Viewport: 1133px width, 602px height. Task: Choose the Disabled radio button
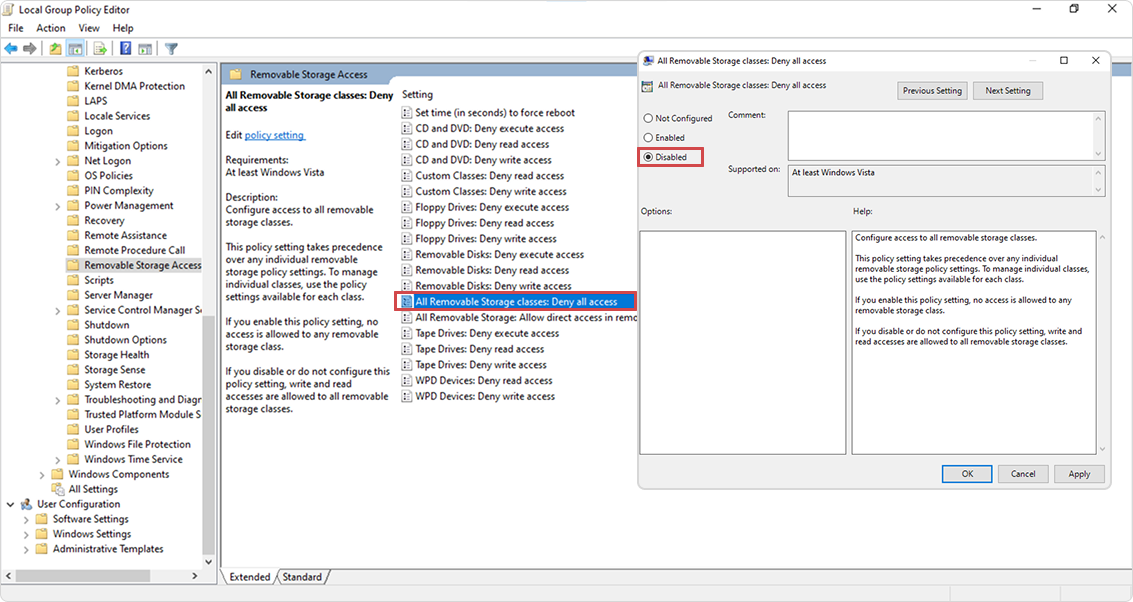coord(648,157)
